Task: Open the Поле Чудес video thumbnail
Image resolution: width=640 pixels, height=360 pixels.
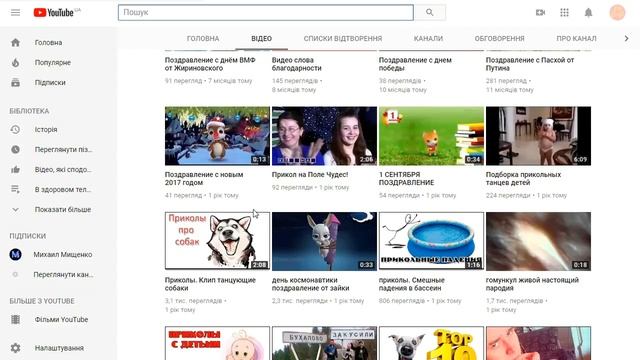Action: coord(324,136)
